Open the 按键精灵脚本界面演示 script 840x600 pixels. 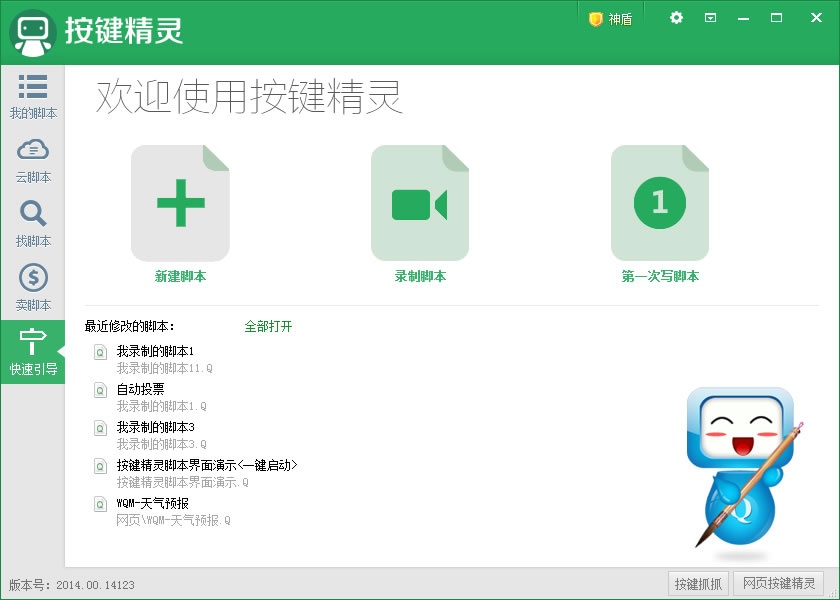coord(206,465)
